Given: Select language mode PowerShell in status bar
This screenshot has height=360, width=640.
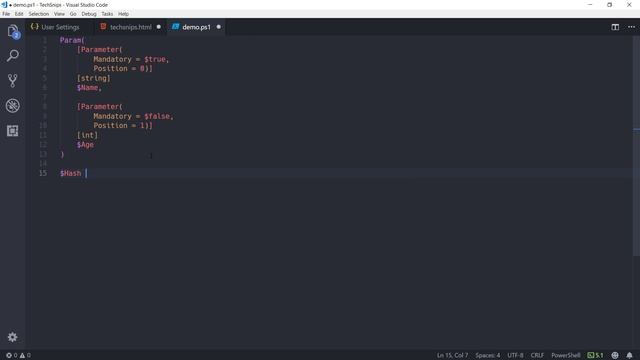Looking at the screenshot, I should point(565,356).
